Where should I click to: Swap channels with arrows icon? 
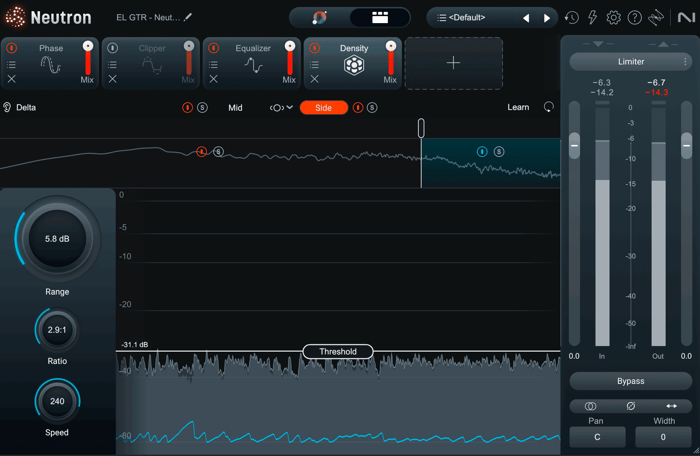point(671,406)
